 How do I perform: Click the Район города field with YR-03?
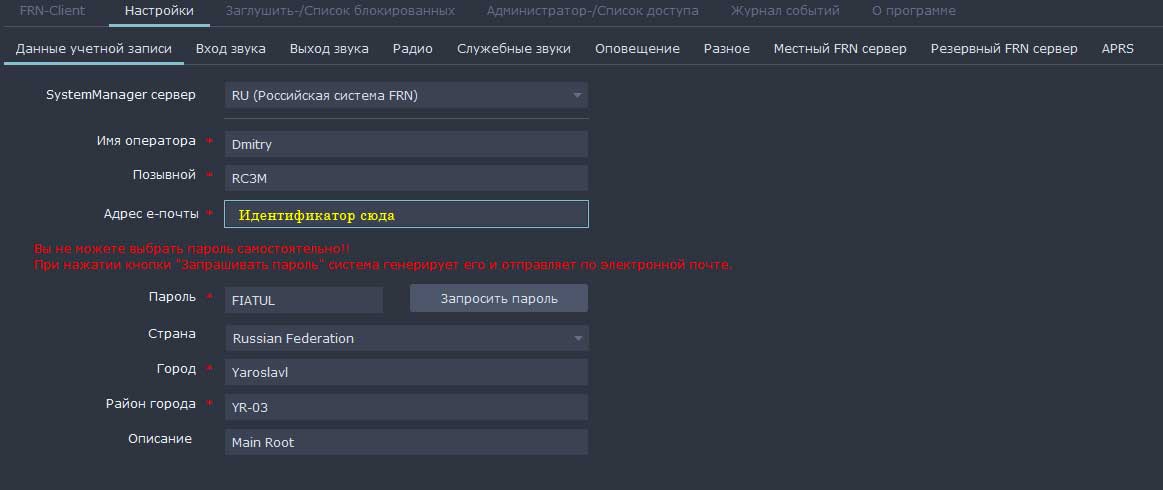tap(406, 407)
